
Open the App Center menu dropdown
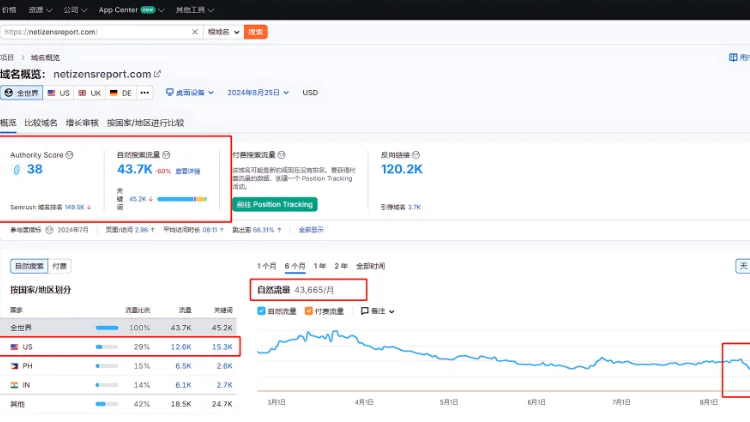(x=131, y=10)
